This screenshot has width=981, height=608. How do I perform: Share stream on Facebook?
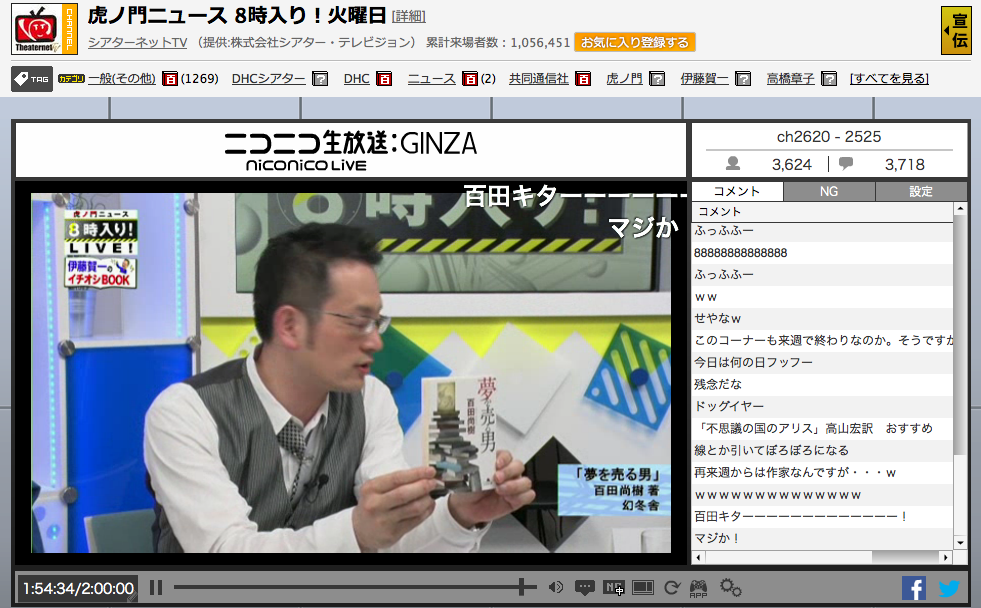tap(914, 588)
